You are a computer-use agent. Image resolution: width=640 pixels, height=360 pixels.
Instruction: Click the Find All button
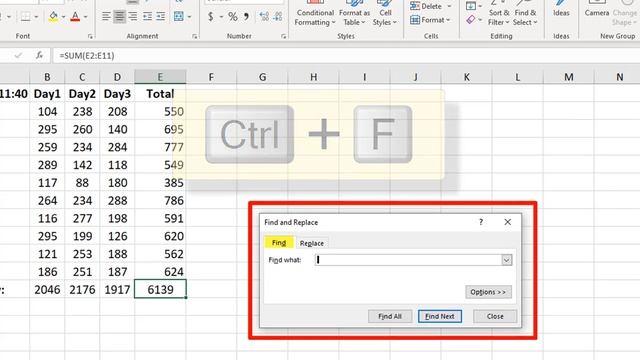click(x=390, y=316)
